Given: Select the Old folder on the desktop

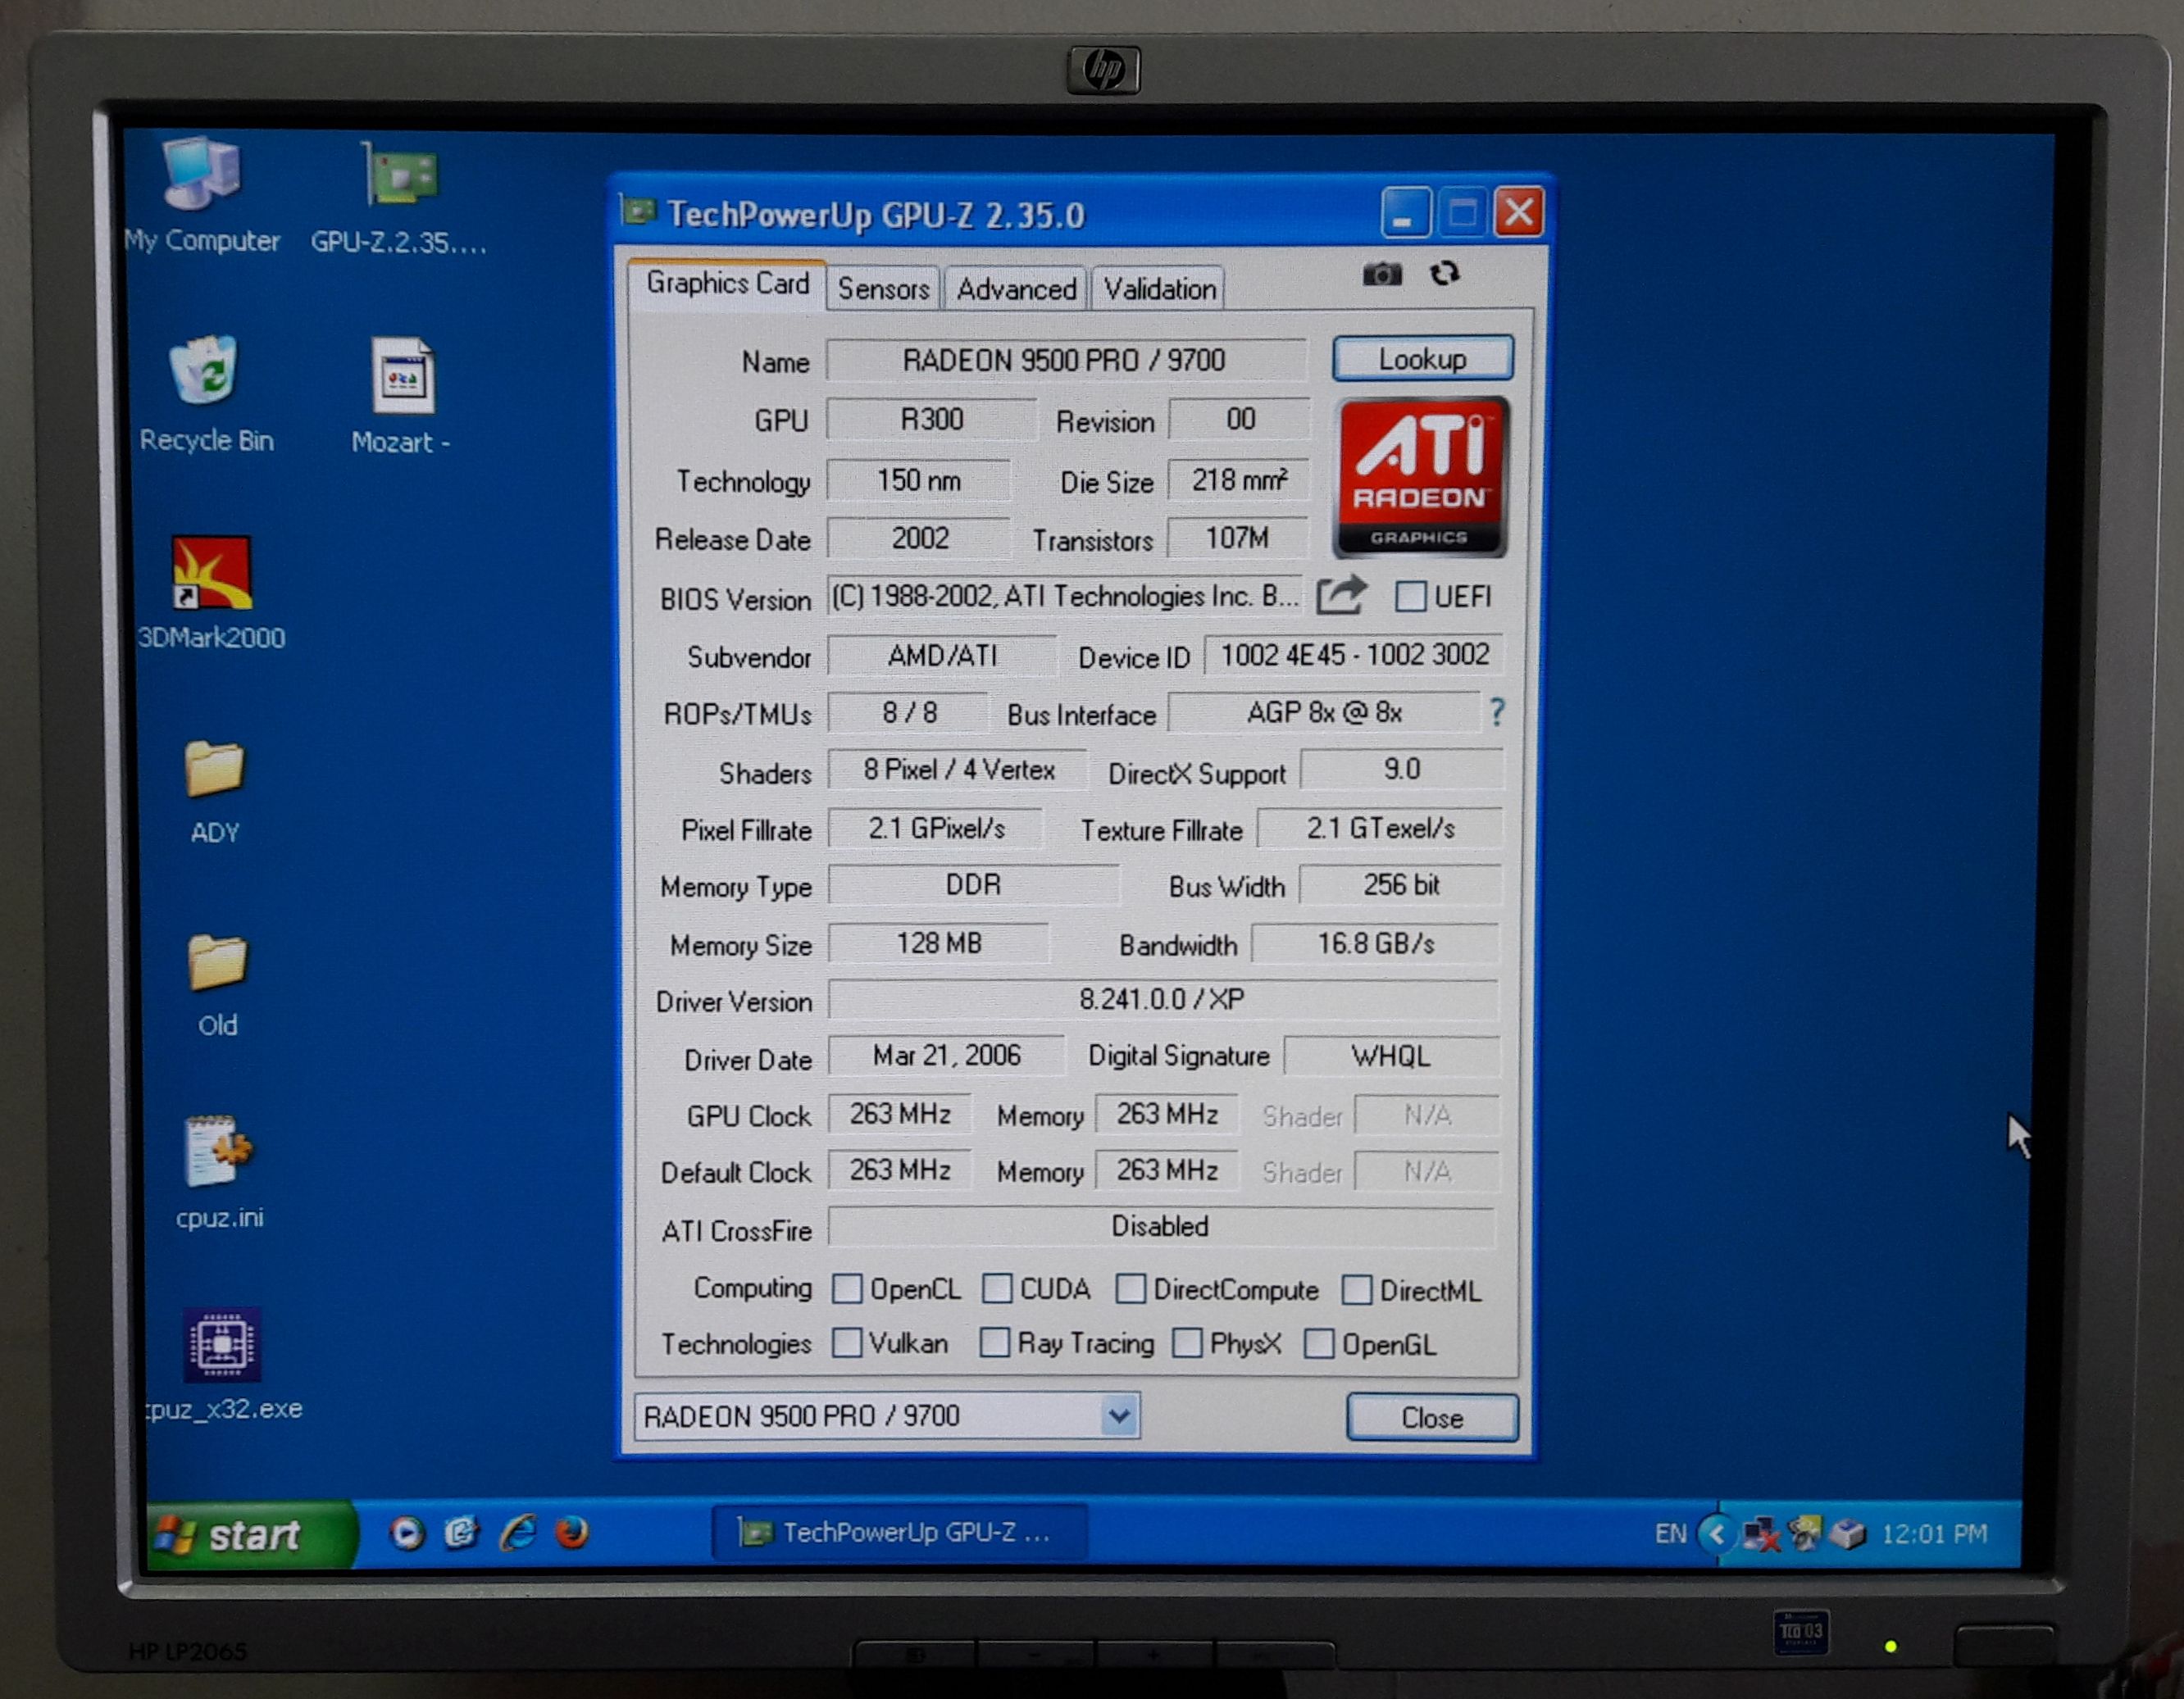Looking at the screenshot, I should click(x=217, y=986).
